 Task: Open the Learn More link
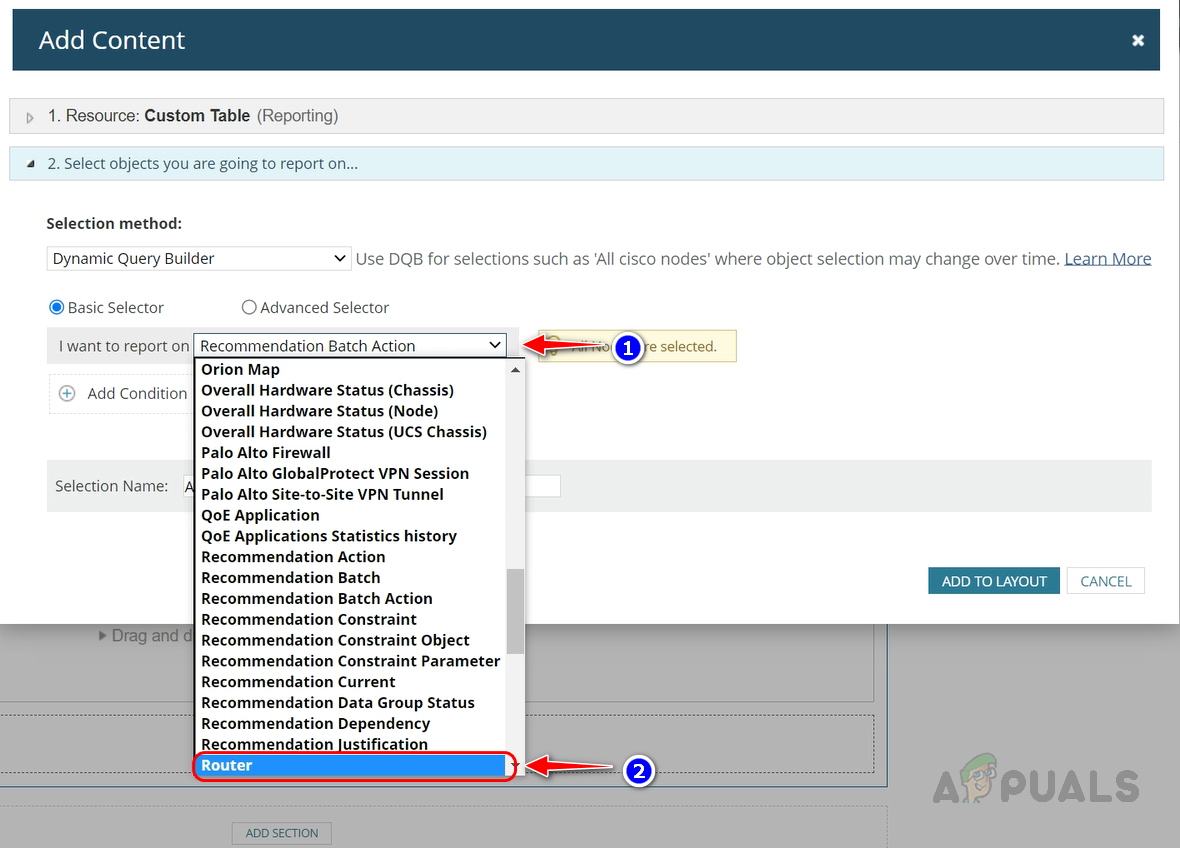[1107, 259]
